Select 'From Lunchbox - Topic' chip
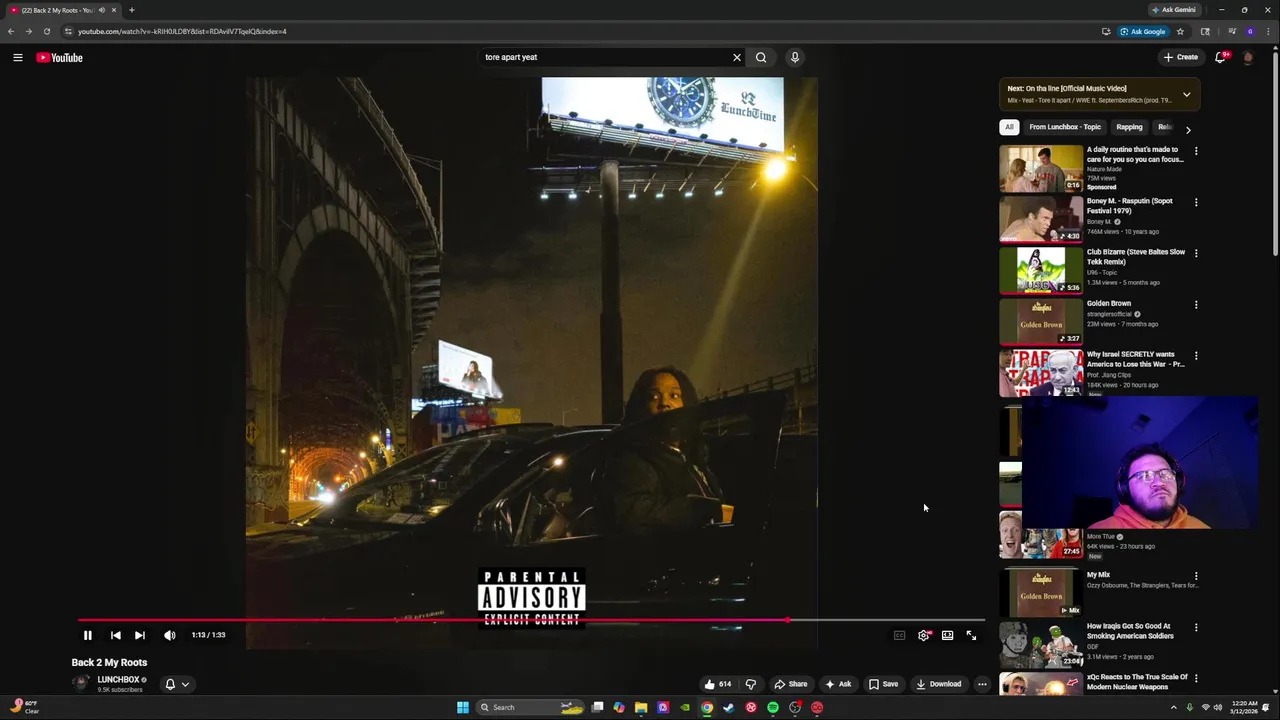This screenshot has height=720, width=1280. [1065, 127]
